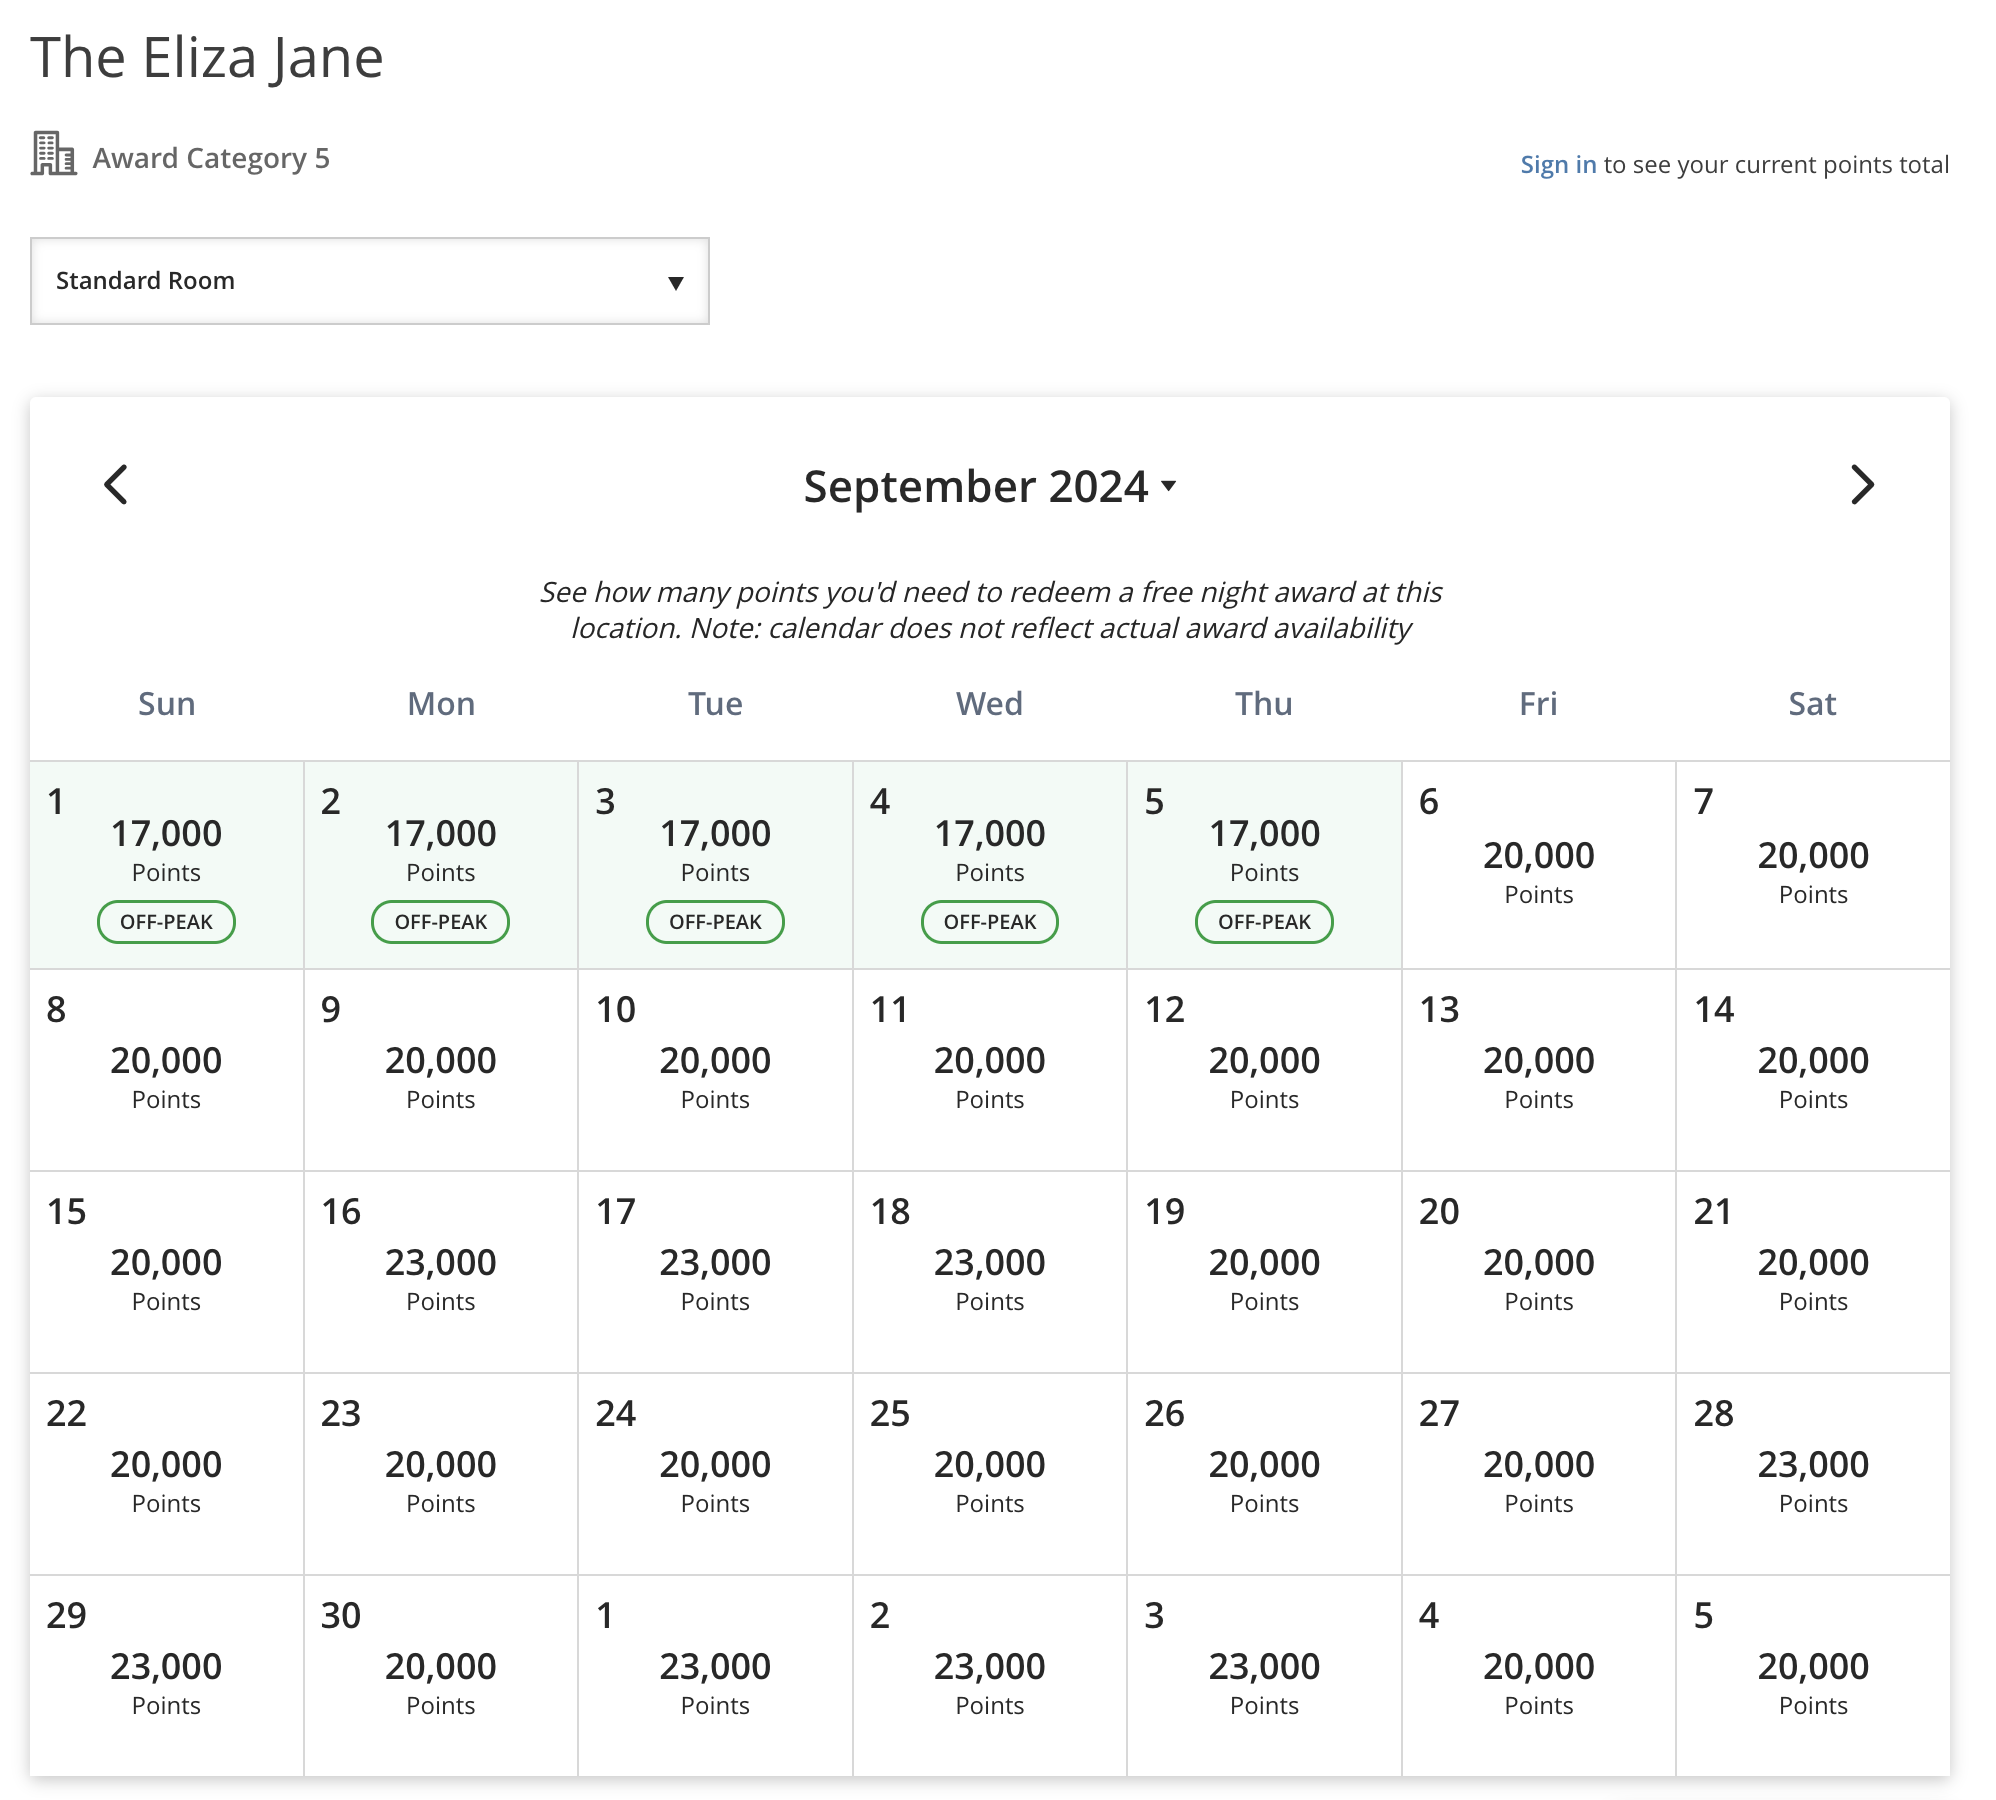This screenshot has height=1800, width=1996.
Task: Select September 23 date cell
Action: coord(441,1474)
